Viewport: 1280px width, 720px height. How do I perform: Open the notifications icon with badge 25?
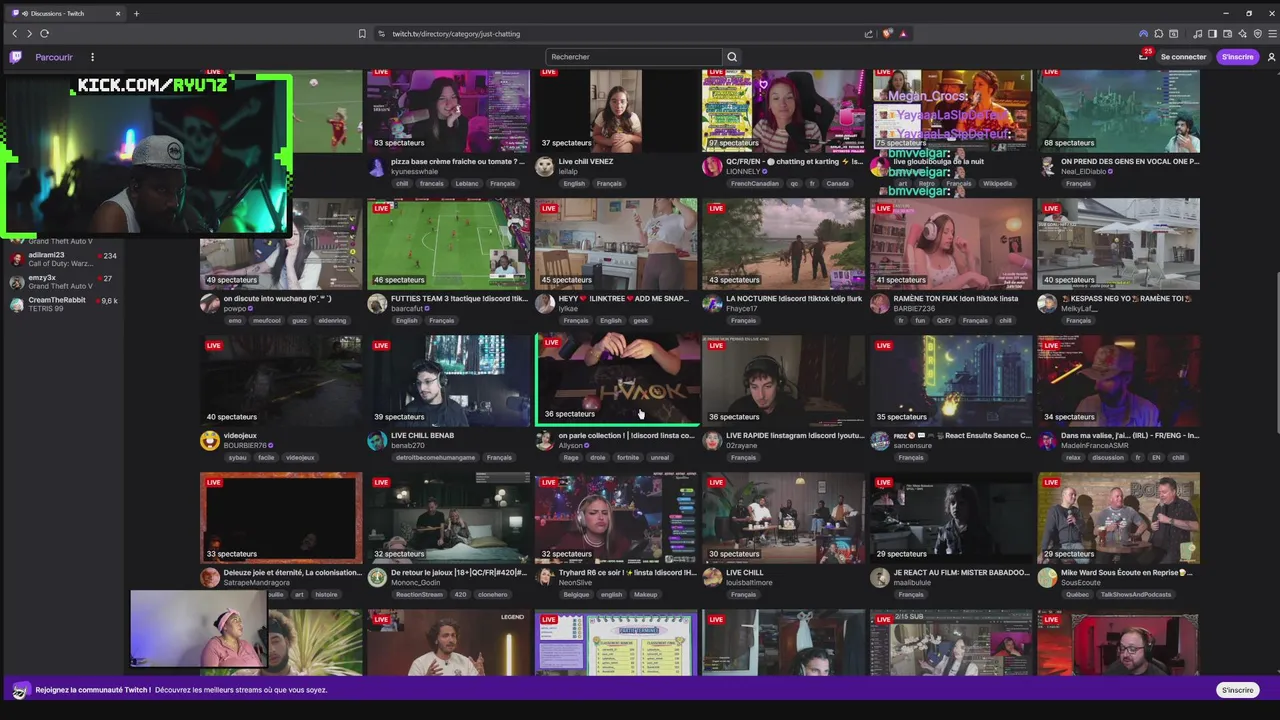point(1143,57)
